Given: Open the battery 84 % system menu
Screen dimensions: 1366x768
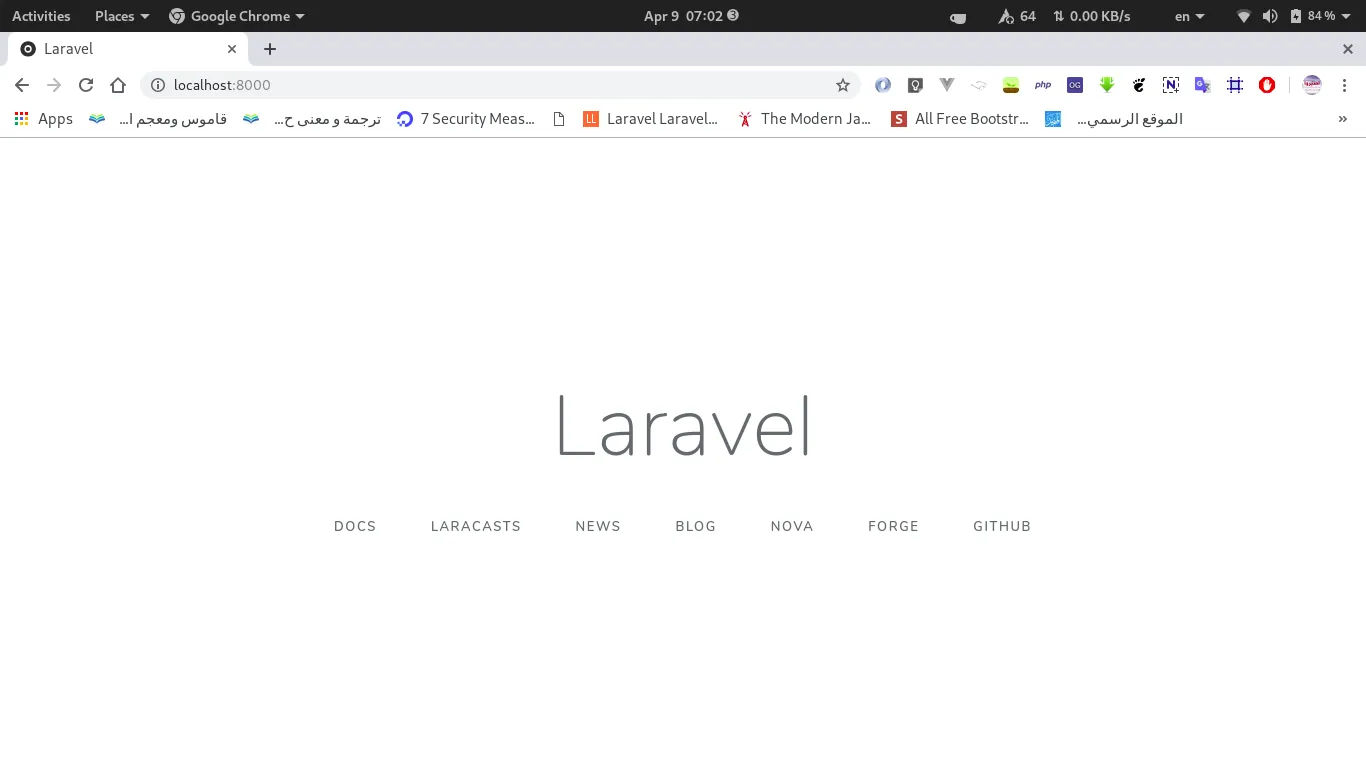Looking at the screenshot, I should [x=1321, y=16].
